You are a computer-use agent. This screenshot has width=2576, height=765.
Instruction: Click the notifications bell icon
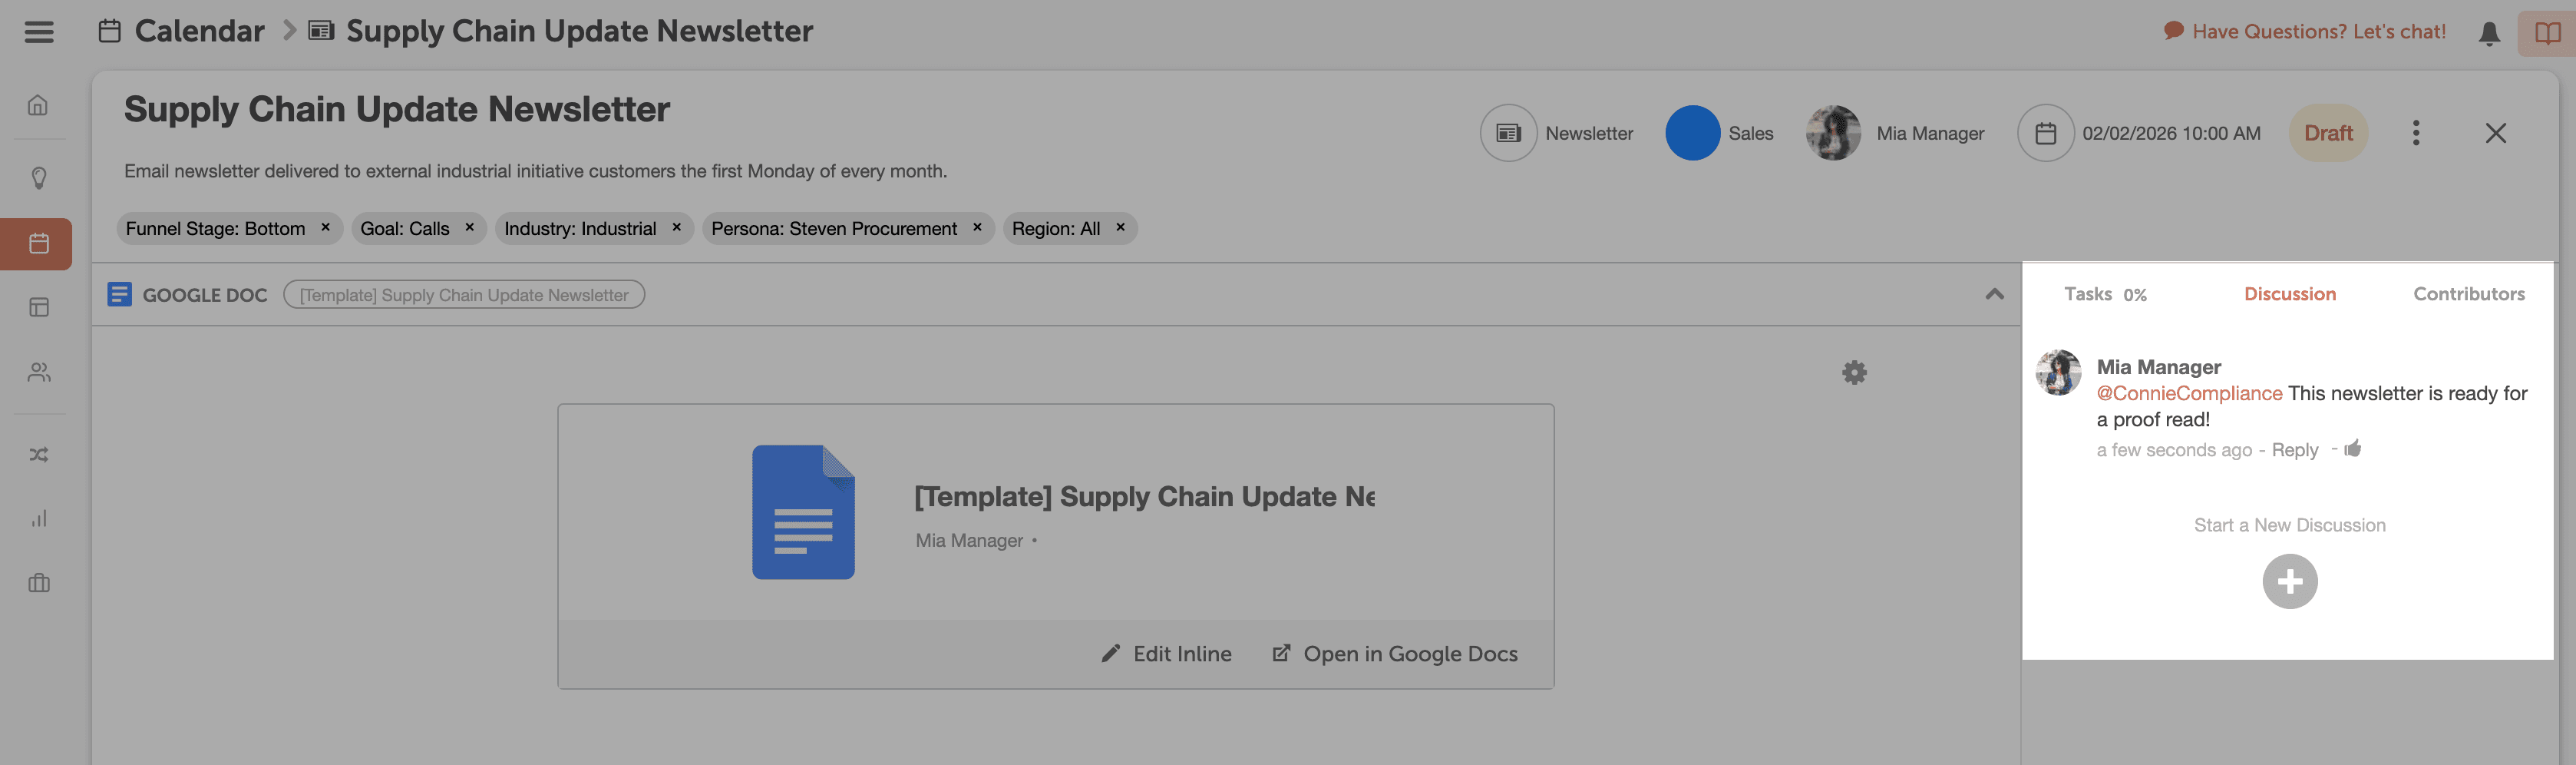click(2489, 33)
